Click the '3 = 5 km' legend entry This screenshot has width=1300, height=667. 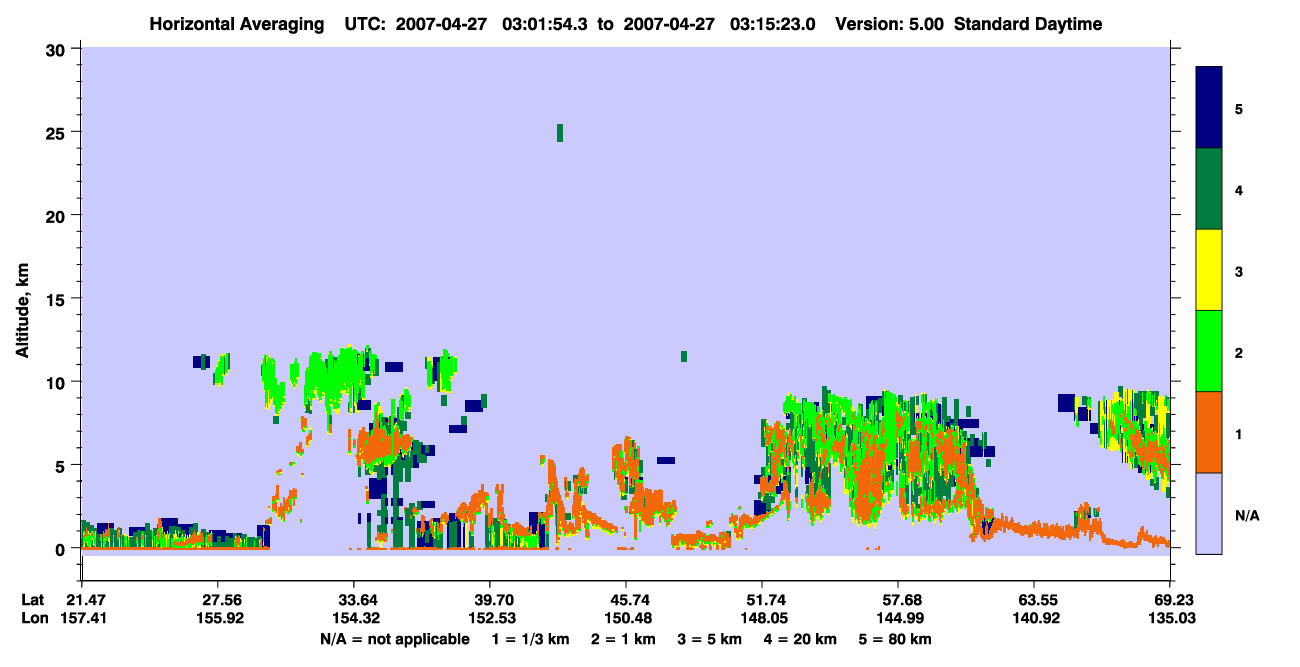pyautogui.click(x=711, y=639)
